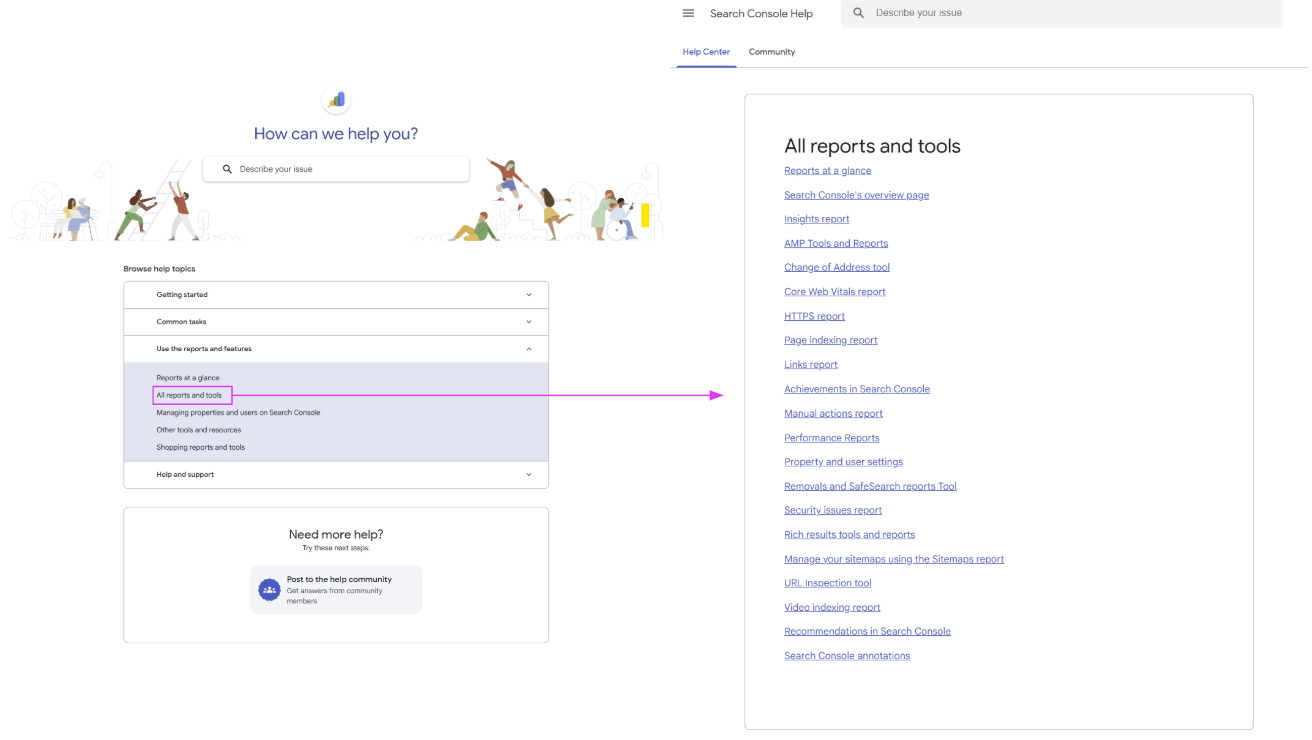This screenshot has height=740, width=1312.
Task: Click the 'All reports and tools' page heading
Action: [x=873, y=146]
